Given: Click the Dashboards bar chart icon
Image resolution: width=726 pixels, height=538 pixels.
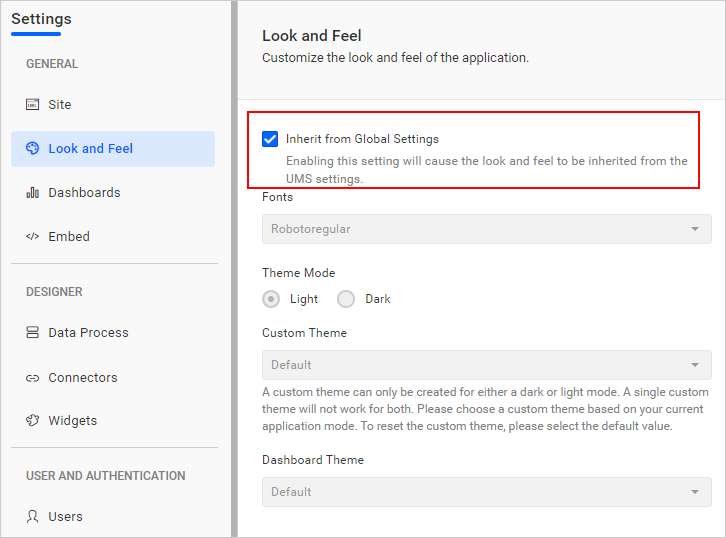Looking at the screenshot, I should point(32,193).
